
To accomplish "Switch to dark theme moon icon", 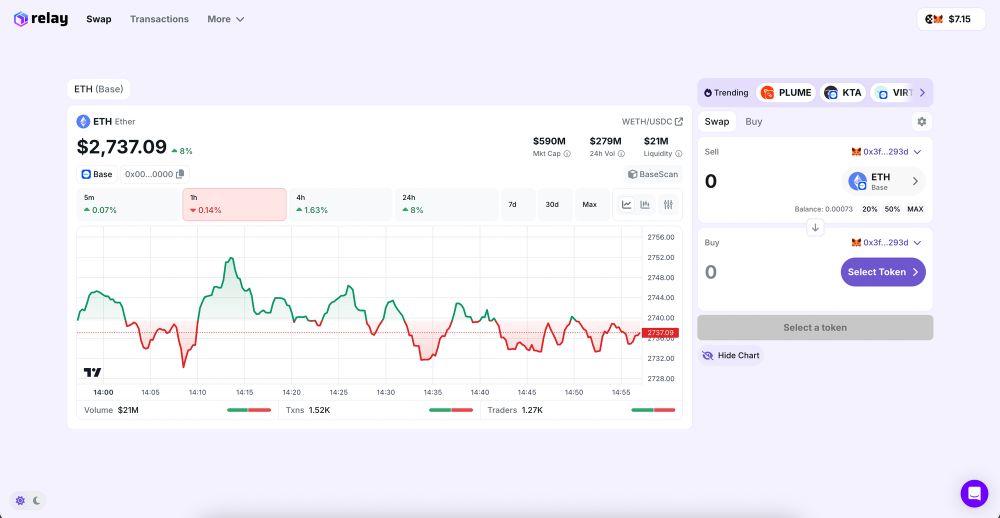I will click(37, 501).
